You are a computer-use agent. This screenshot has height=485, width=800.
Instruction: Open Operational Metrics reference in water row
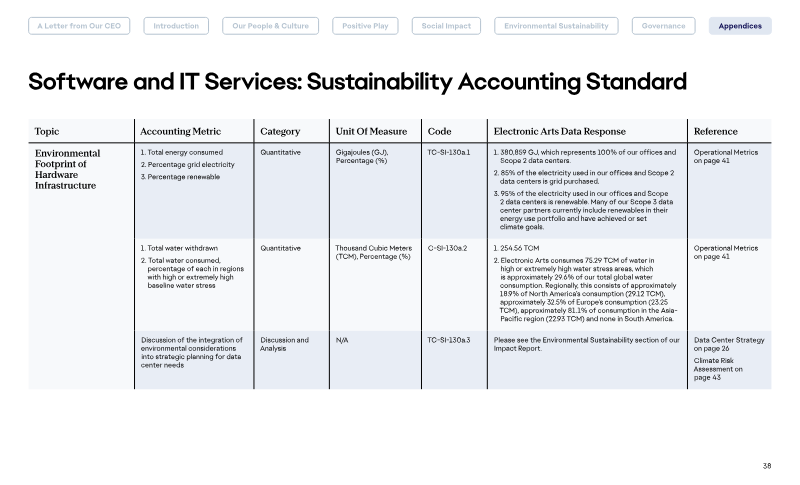tap(726, 252)
